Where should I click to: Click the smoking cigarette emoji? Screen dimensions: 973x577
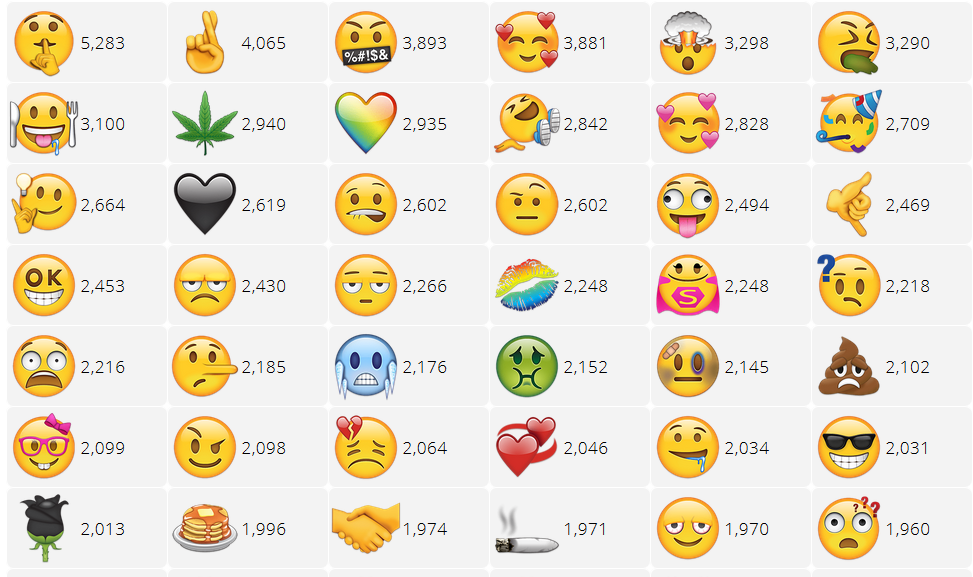click(x=527, y=531)
